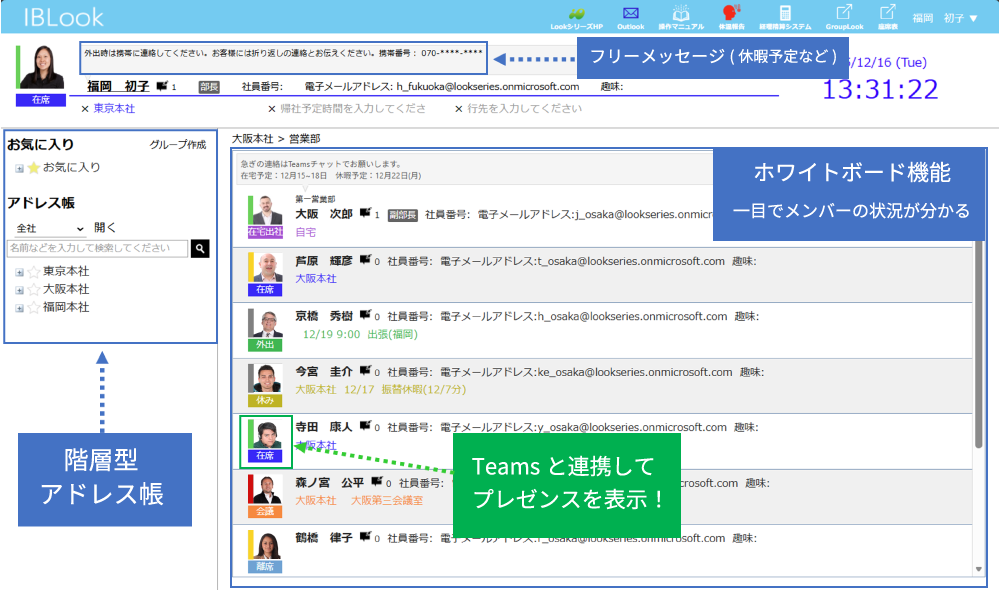Toggle favorite star for 東京本社

tap(33, 272)
